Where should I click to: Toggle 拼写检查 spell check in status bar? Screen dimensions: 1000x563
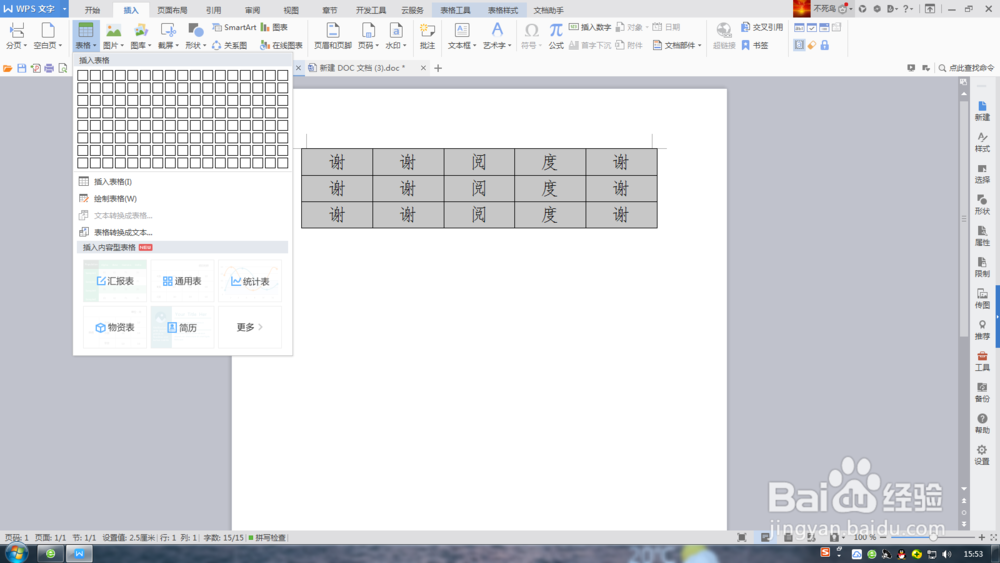click(x=267, y=537)
